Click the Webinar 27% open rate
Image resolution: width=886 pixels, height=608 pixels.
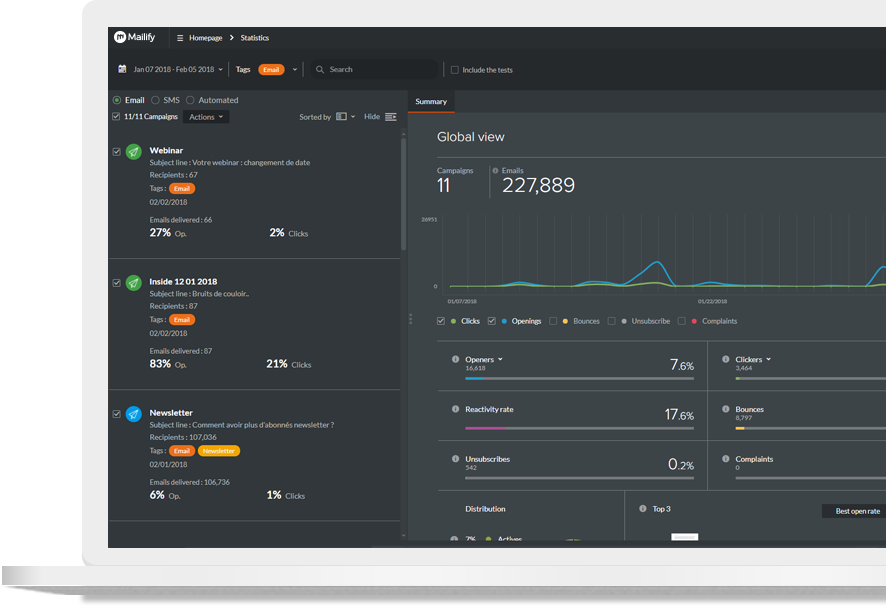click(x=160, y=232)
